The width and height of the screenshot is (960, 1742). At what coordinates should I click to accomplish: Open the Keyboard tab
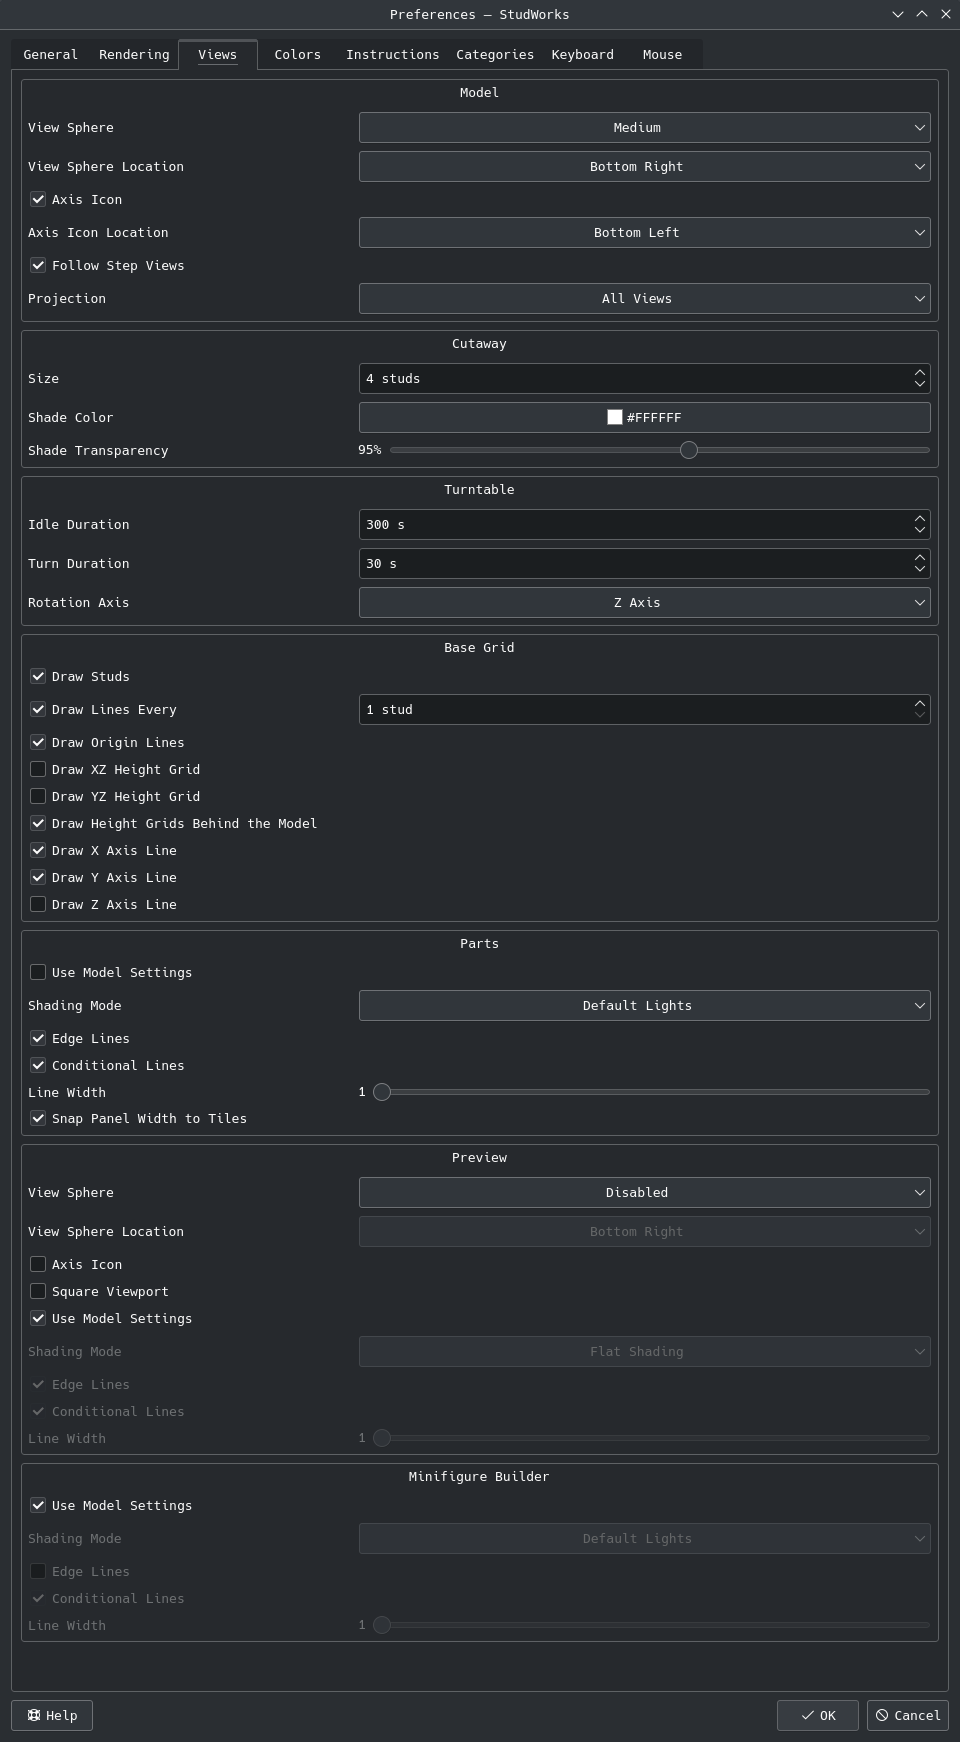[x=583, y=55]
